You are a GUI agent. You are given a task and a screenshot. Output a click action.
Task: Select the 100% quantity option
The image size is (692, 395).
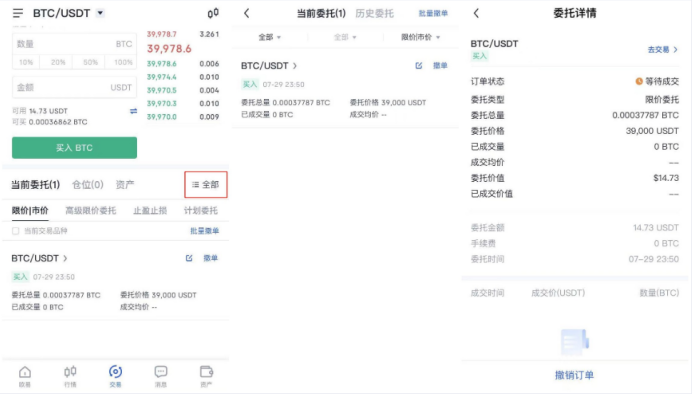pyautogui.click(x=123, y=62)
